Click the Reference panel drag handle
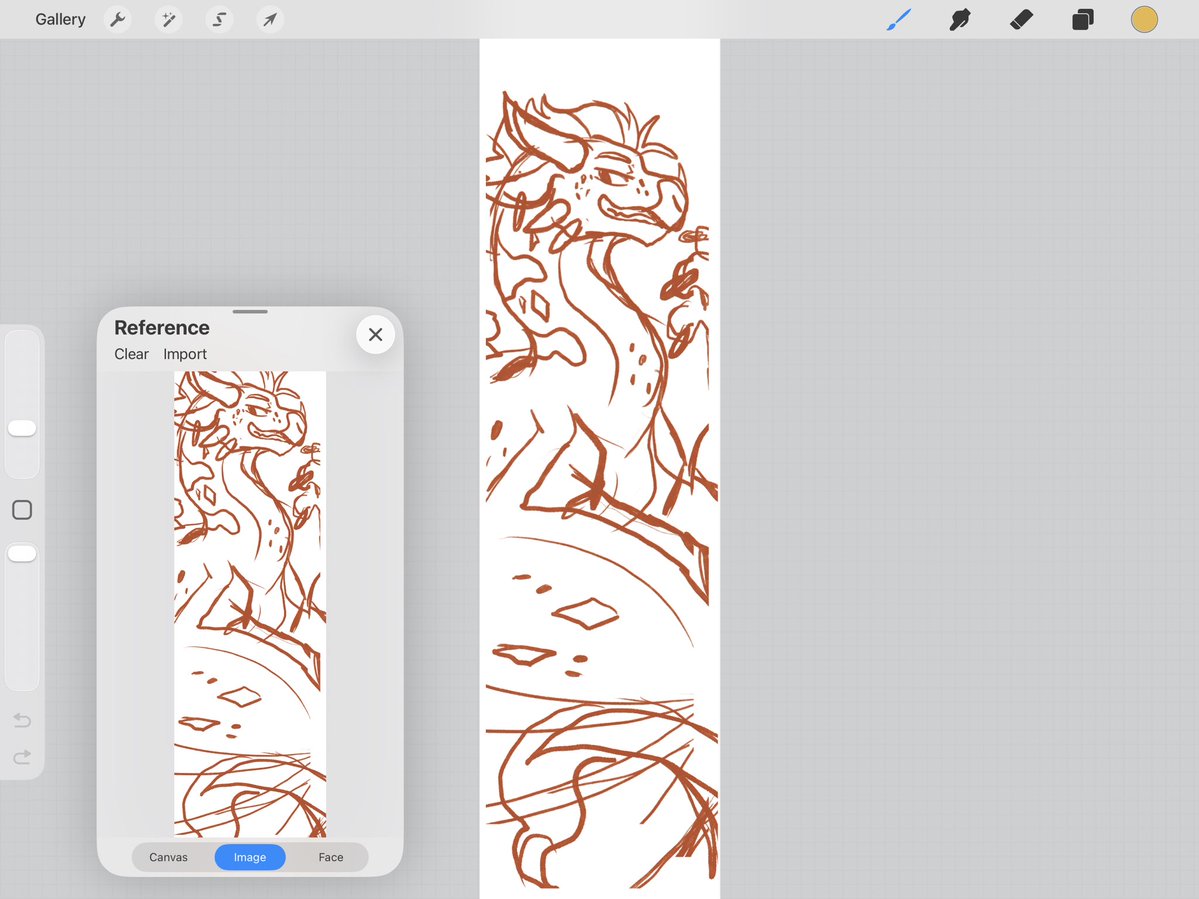The height and width of the screenshot is (899, 1199). coord(250,312)
